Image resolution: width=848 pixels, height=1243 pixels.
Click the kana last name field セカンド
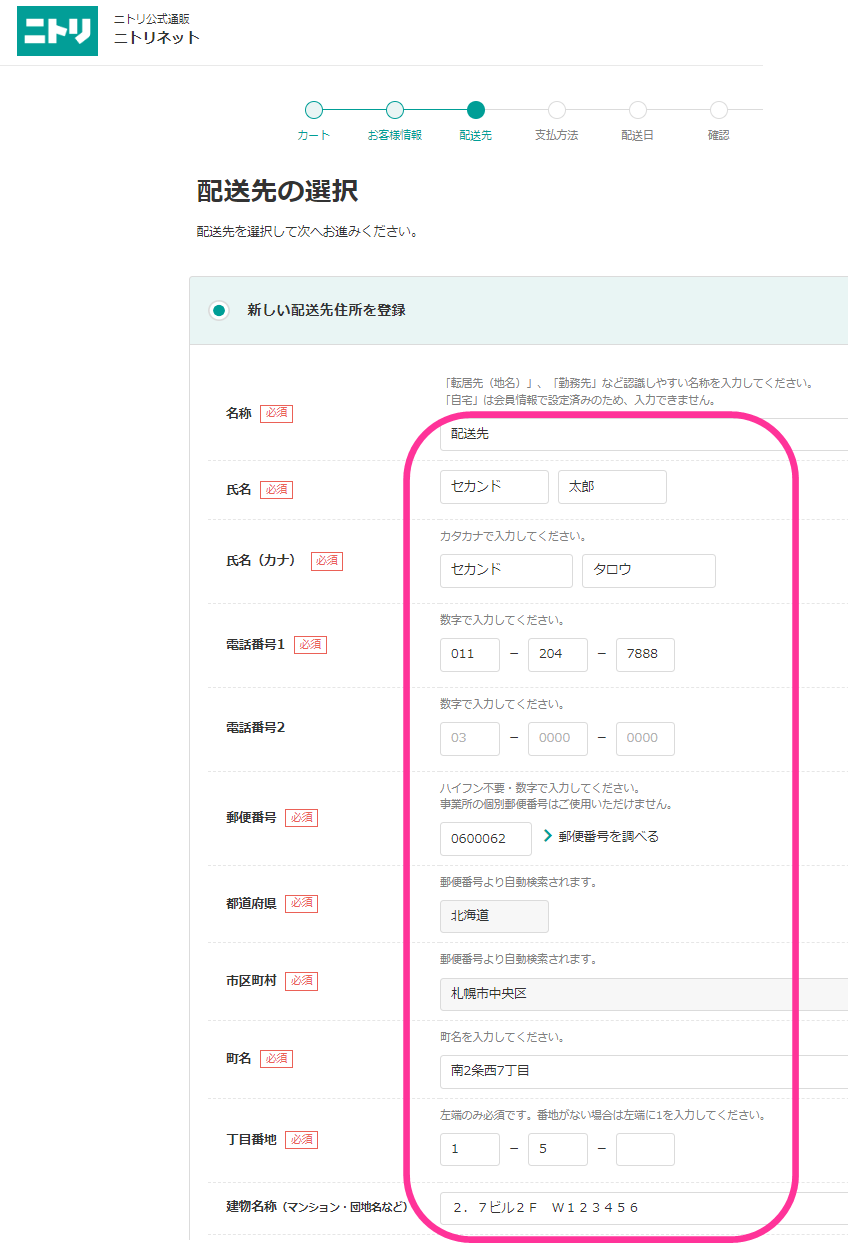[506, 571]
